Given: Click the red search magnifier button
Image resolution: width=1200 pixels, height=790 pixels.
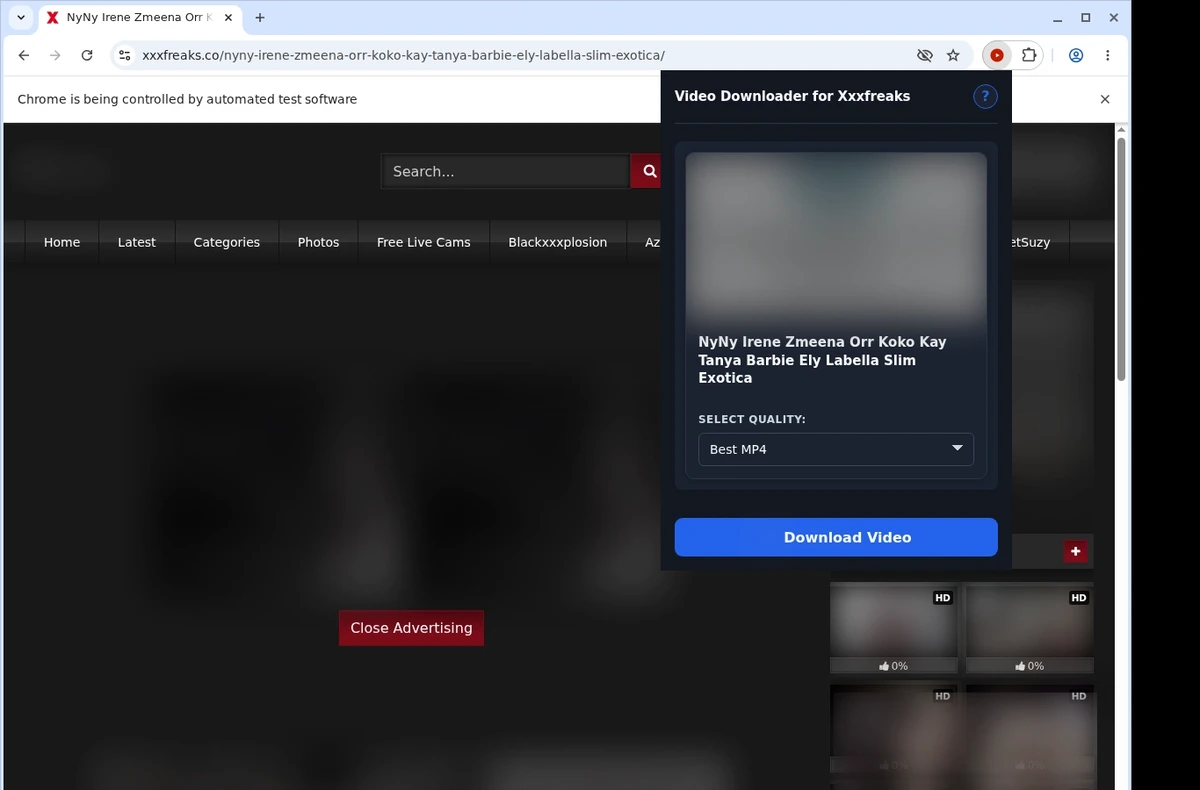Looking at the screenshot, I should (x=650, y=171).
